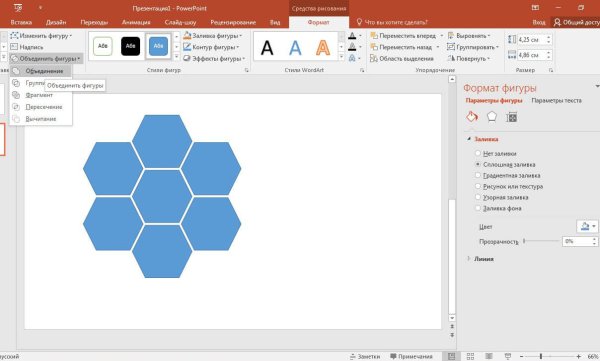Apply orange outlined WordArt style
Screen dimensions: 600x361
[323, 48]
